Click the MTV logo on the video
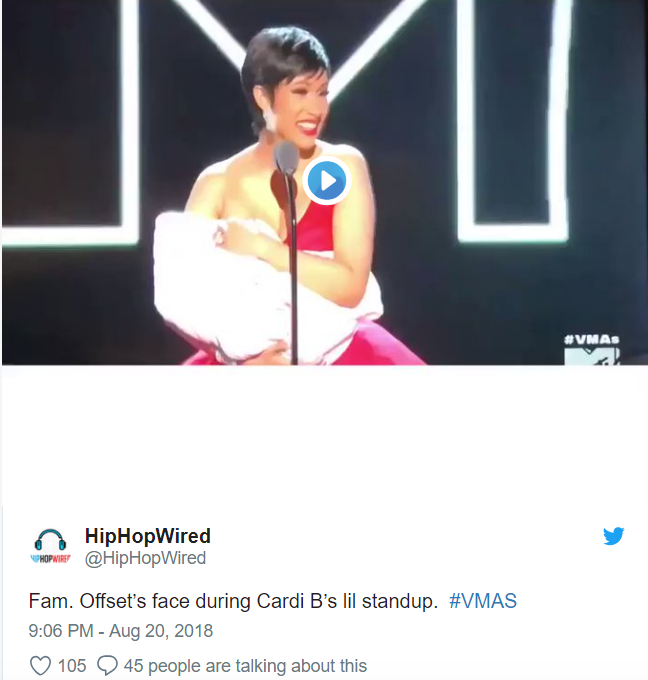The height and width of the screenshot is (680, 648). tap(592, 356)
